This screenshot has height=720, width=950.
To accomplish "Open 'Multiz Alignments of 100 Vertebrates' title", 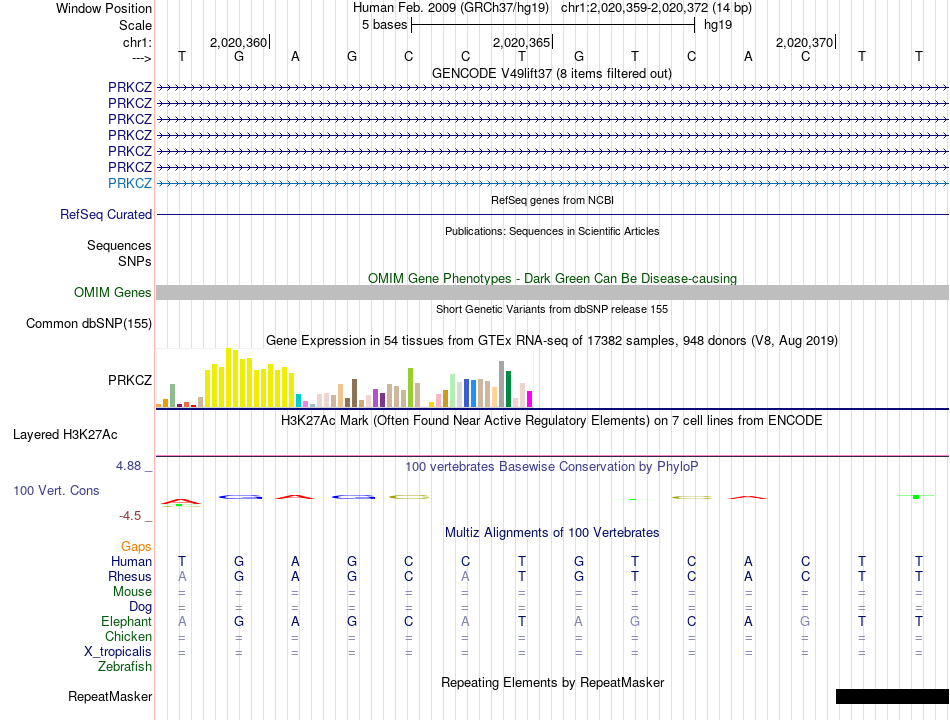I will click(x=552, y=533).
